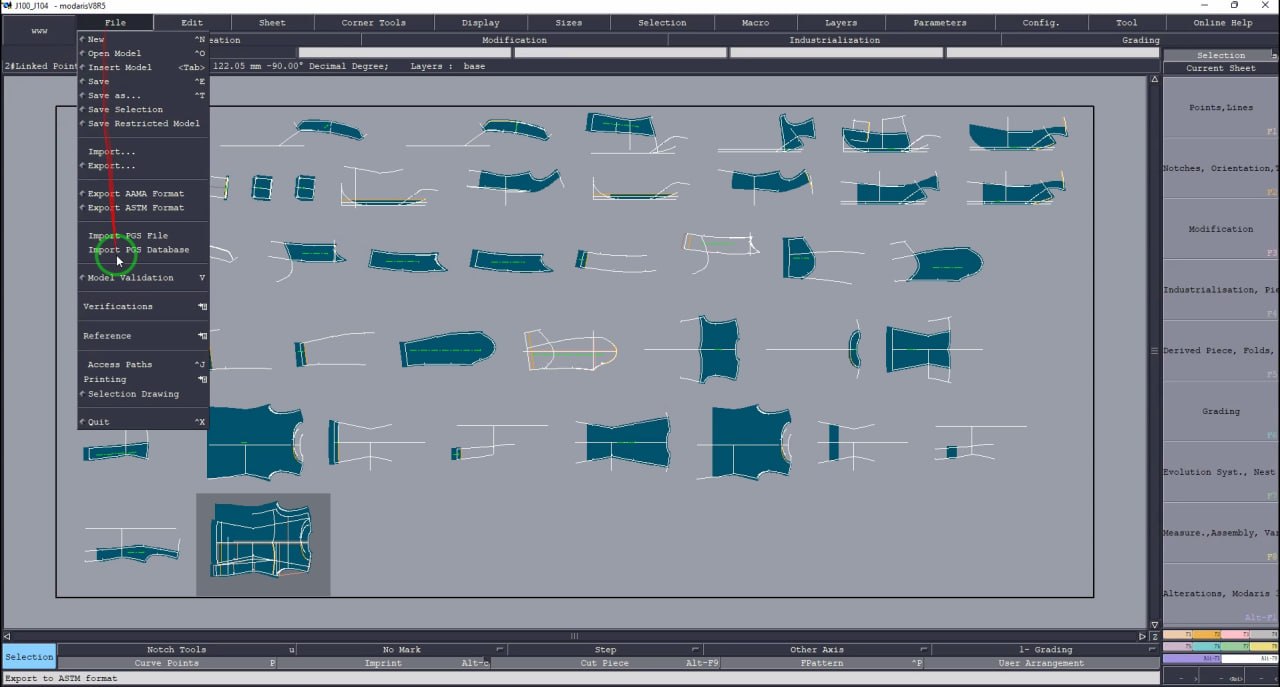This screenshot has height=687, width=1280.
Task: Switch to the Grading toolbar tab at top
Action: pyautogui.click(x=1141, y=40)
